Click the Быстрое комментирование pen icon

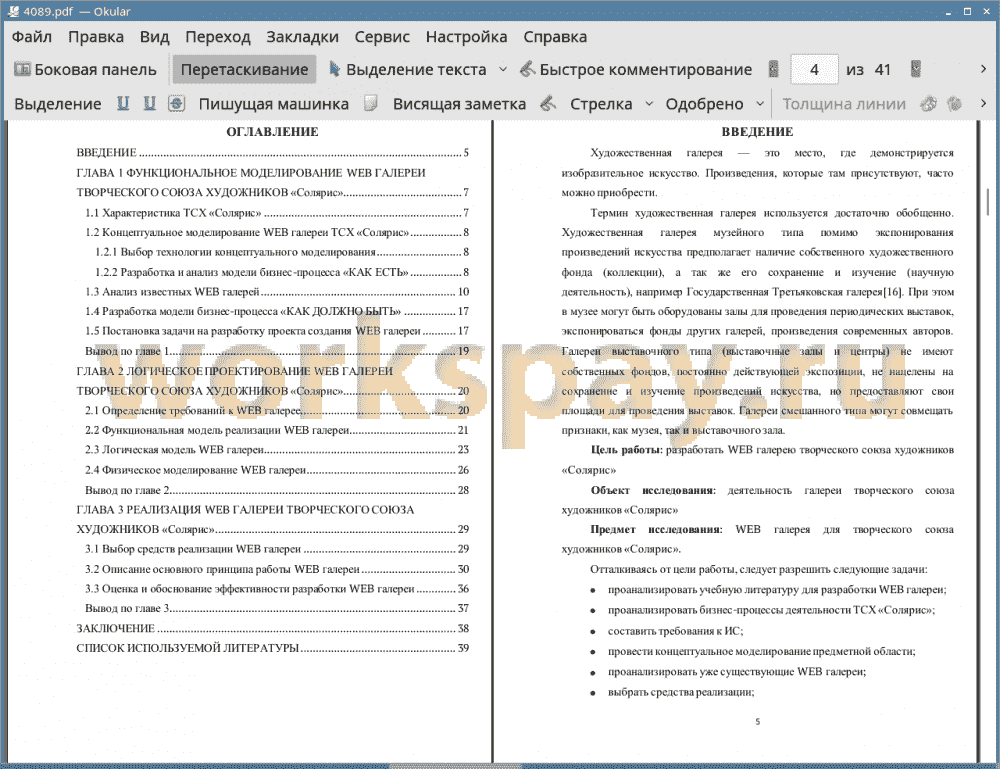(x=527, y=69)
